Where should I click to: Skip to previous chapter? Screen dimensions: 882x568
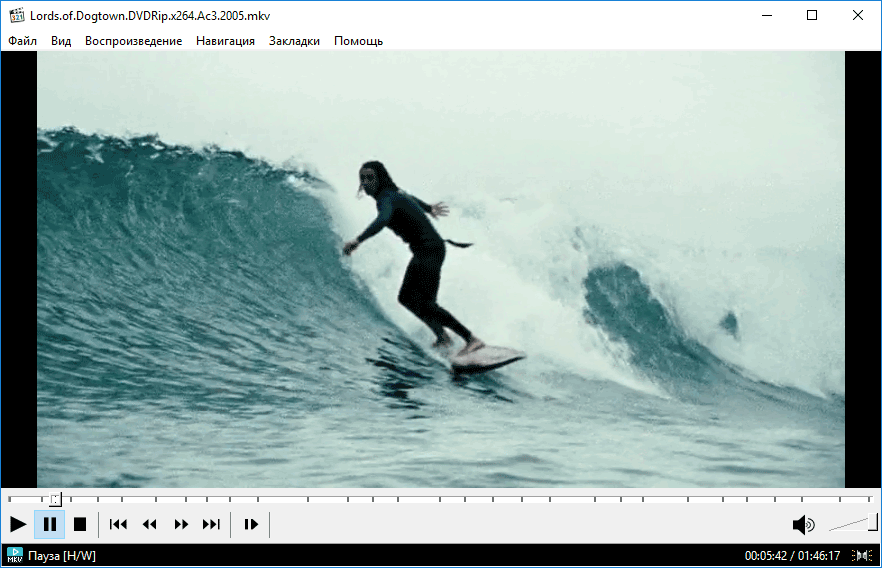click(x=118, y=525)
